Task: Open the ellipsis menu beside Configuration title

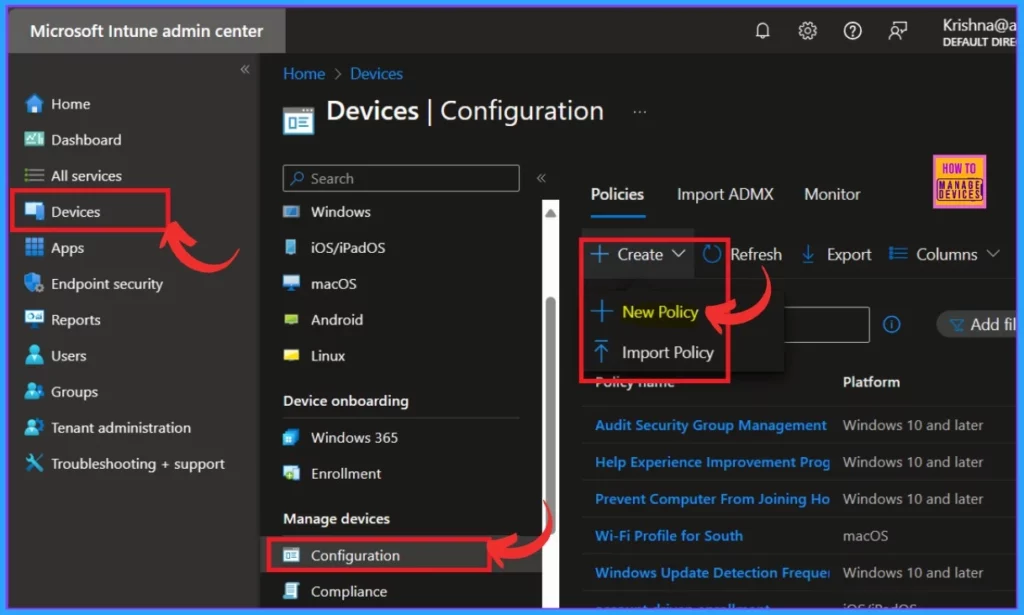Action: click(640, 112)
